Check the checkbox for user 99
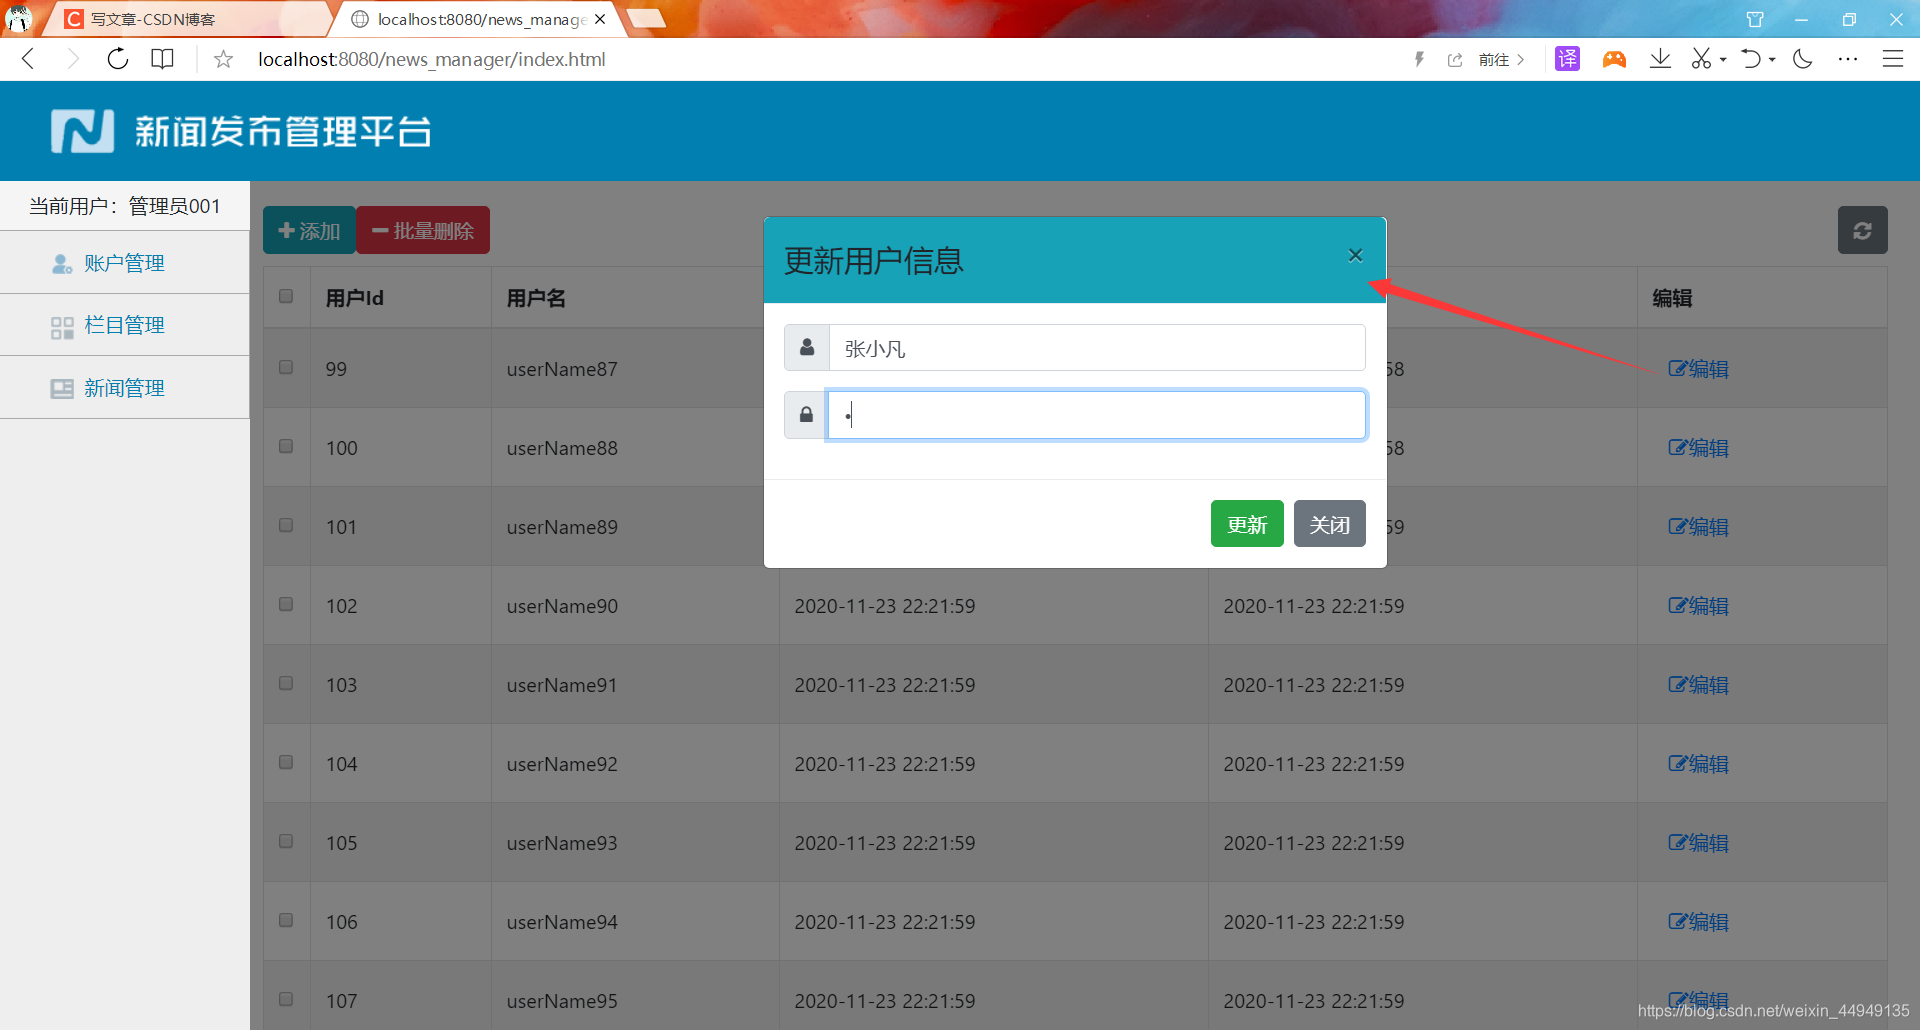 click(x=286, y=367)
